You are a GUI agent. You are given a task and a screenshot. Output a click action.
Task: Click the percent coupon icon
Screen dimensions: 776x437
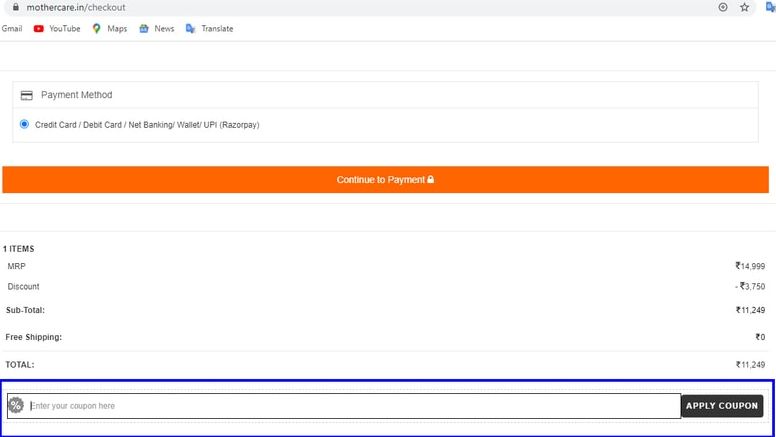pyautogui.click(x=16, y=405)
